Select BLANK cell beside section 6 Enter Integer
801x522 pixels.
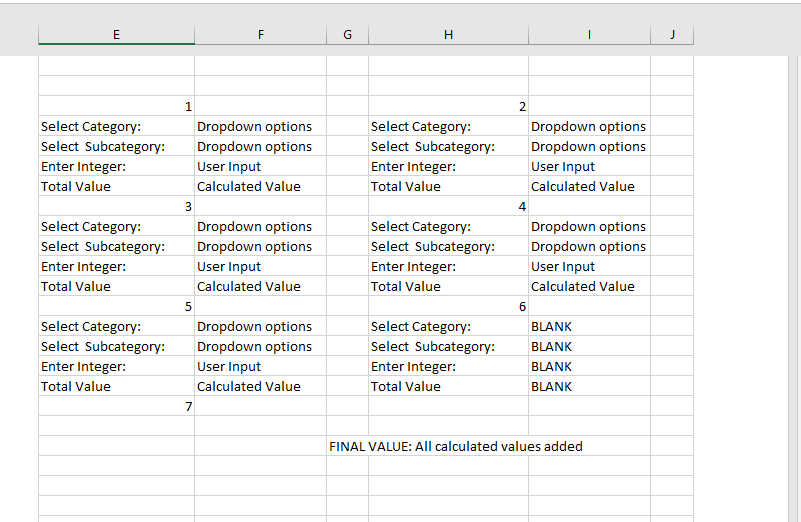click(590, 366)
